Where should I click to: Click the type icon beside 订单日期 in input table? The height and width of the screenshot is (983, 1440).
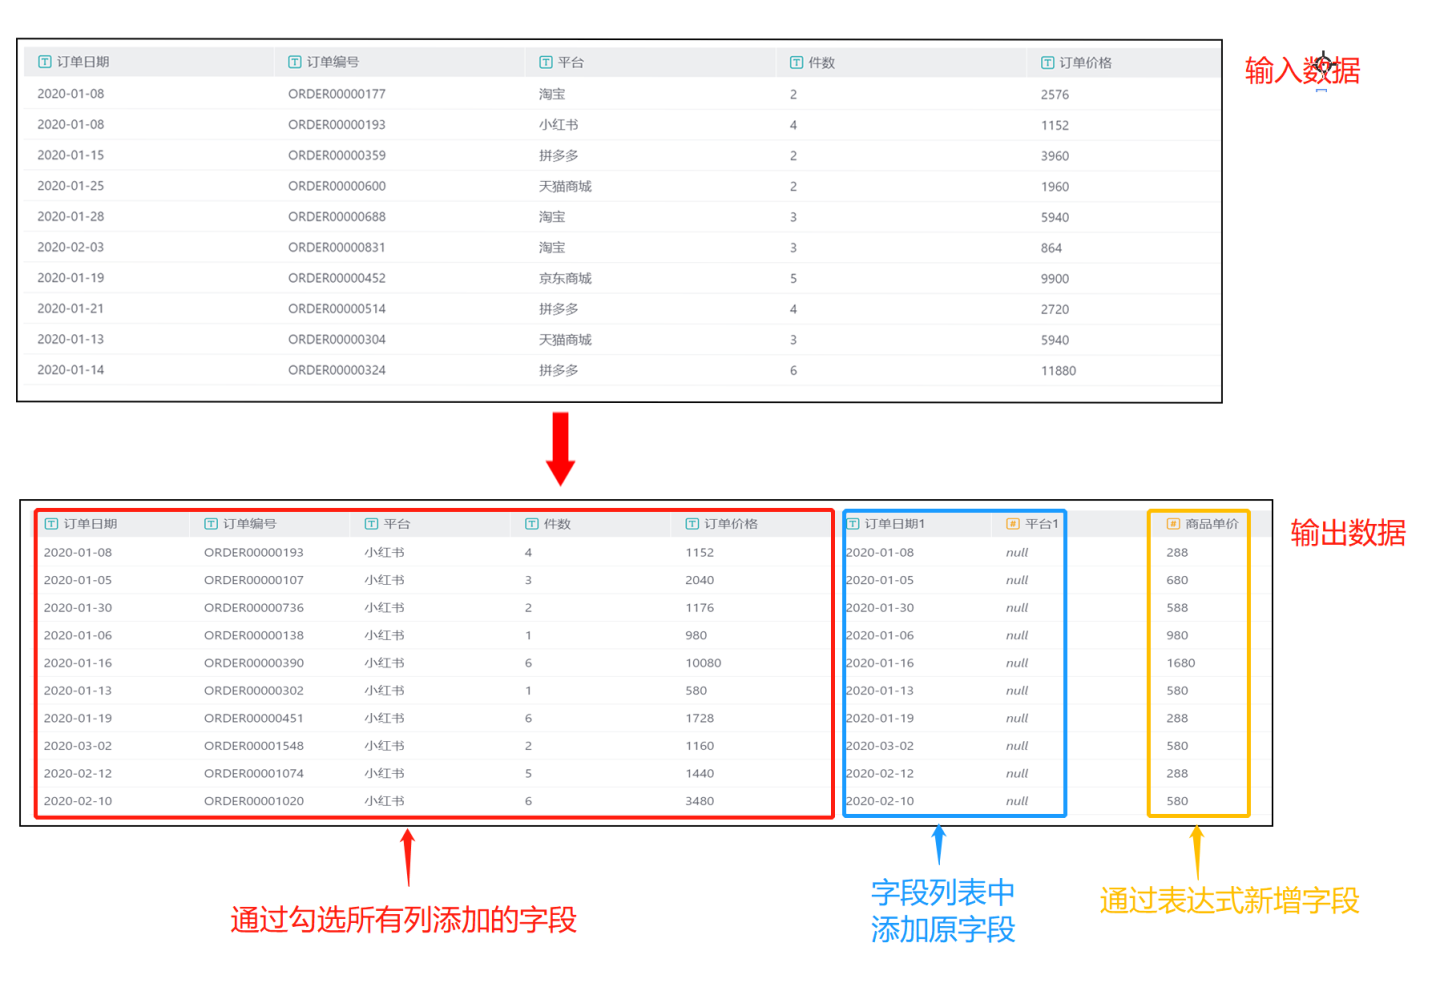[44, 62]
